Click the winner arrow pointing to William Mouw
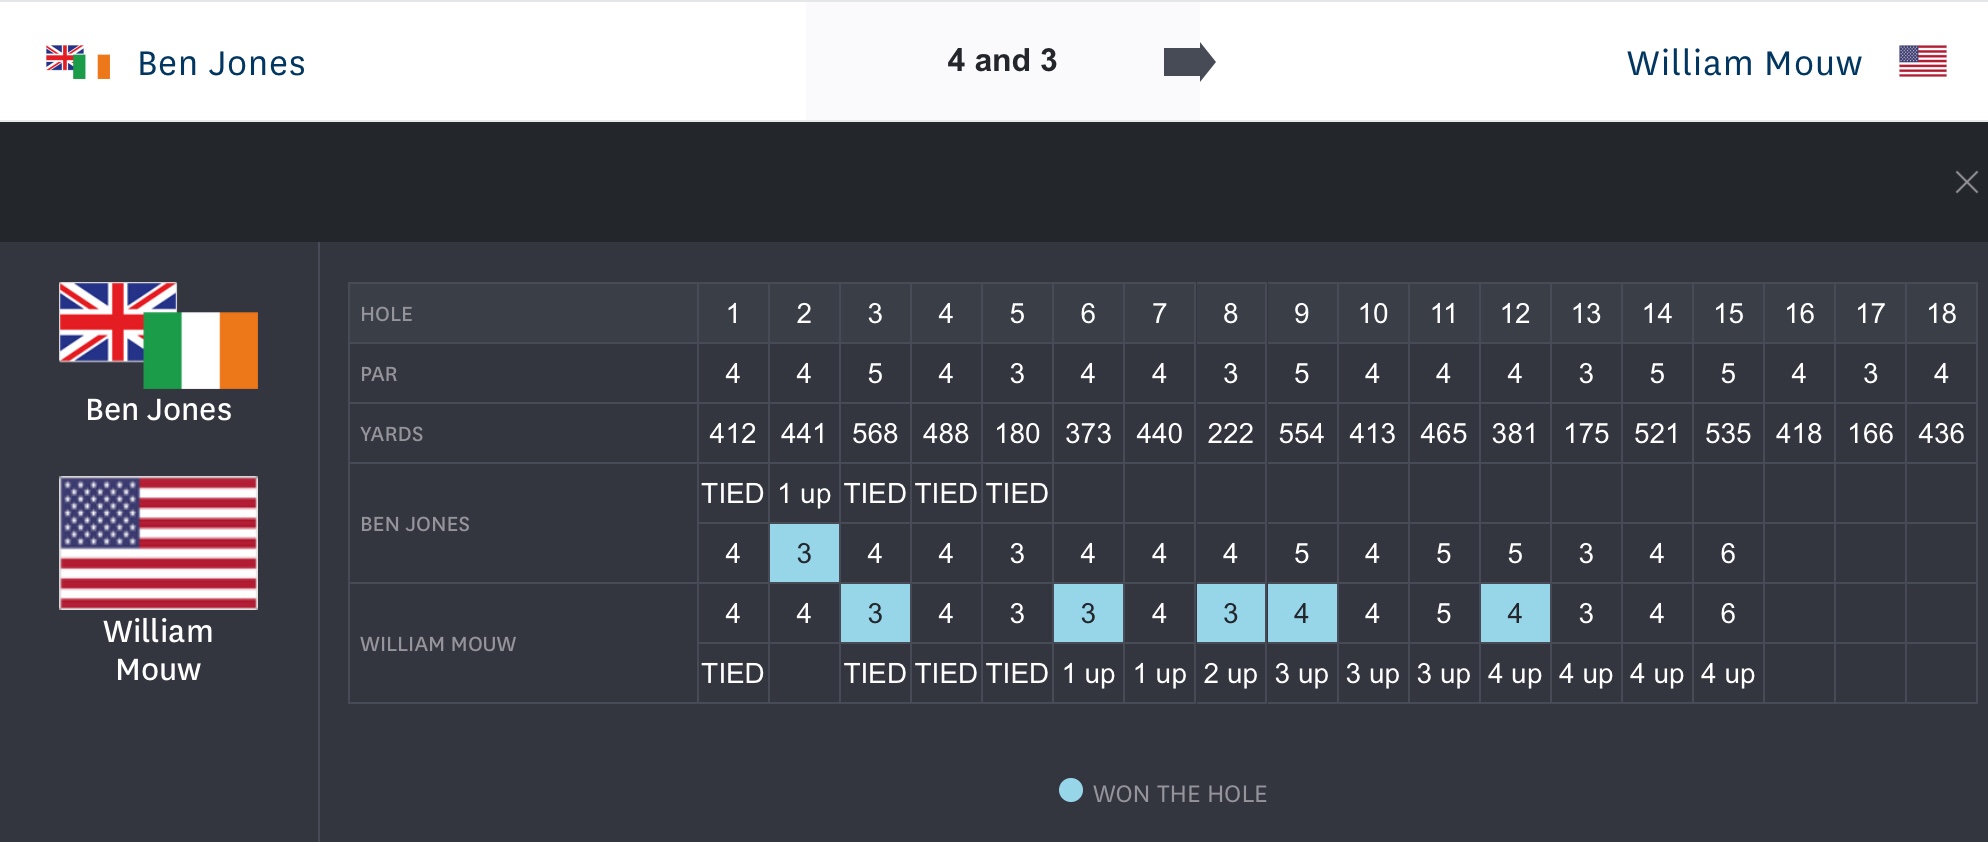 point(1189,62)
